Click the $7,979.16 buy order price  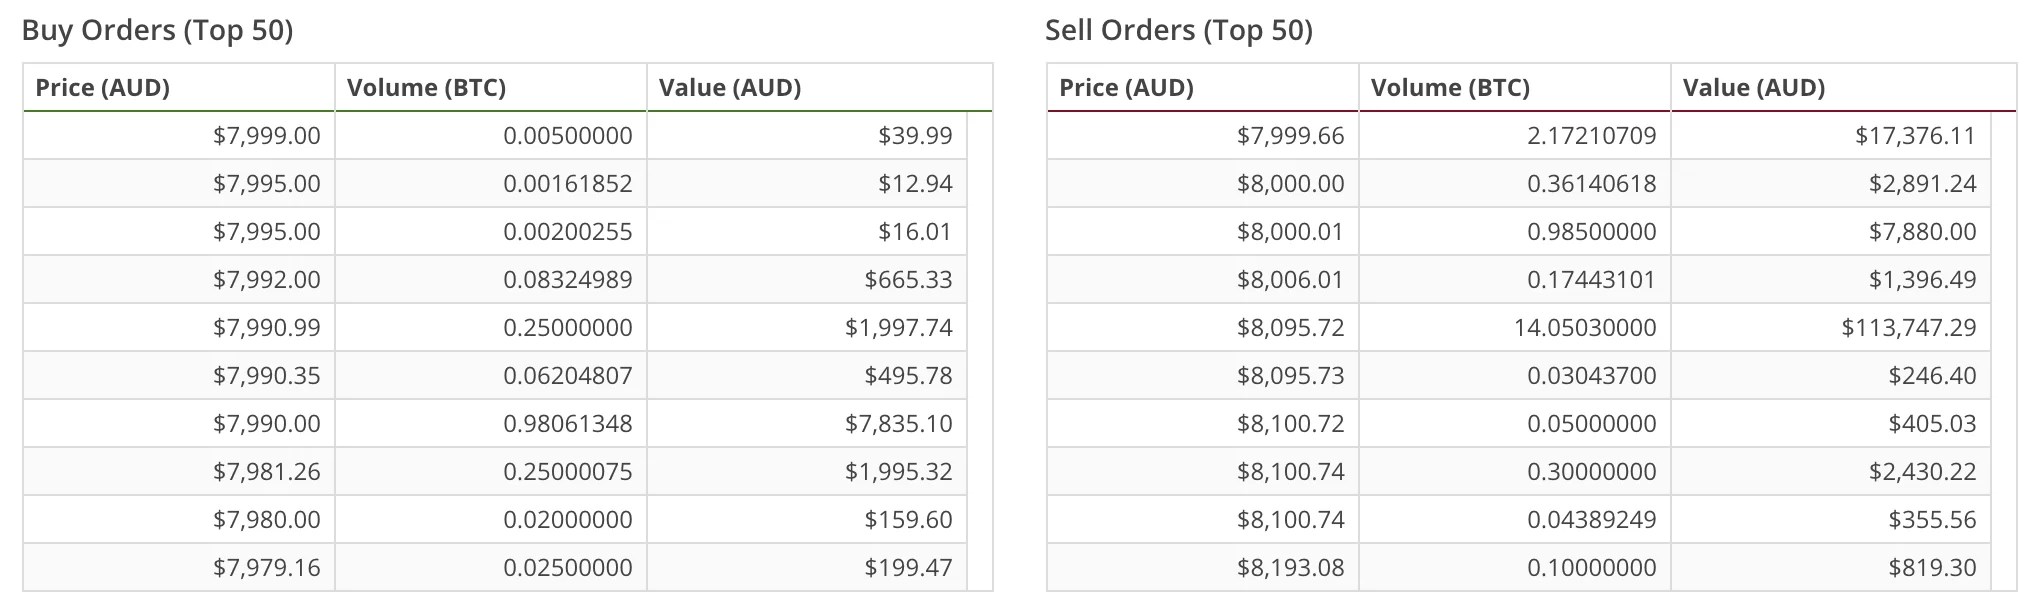(266, 568)
